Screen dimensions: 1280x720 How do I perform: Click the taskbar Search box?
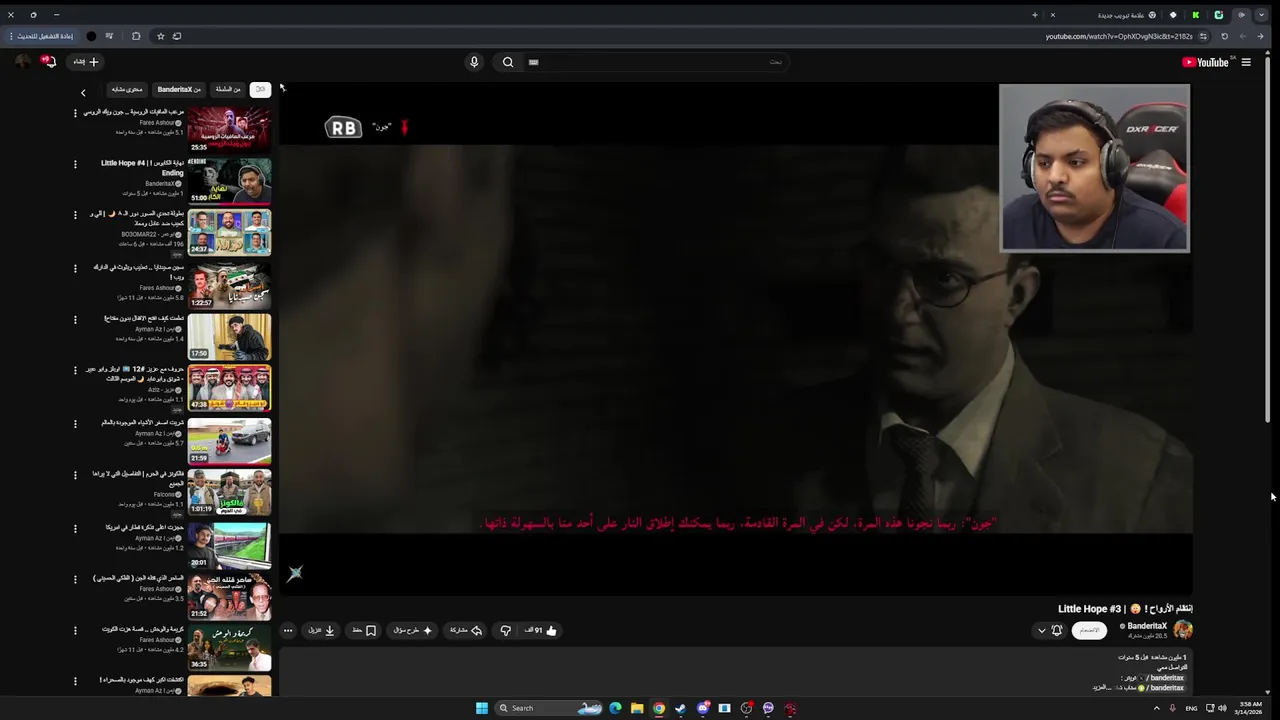pos(549,708)
